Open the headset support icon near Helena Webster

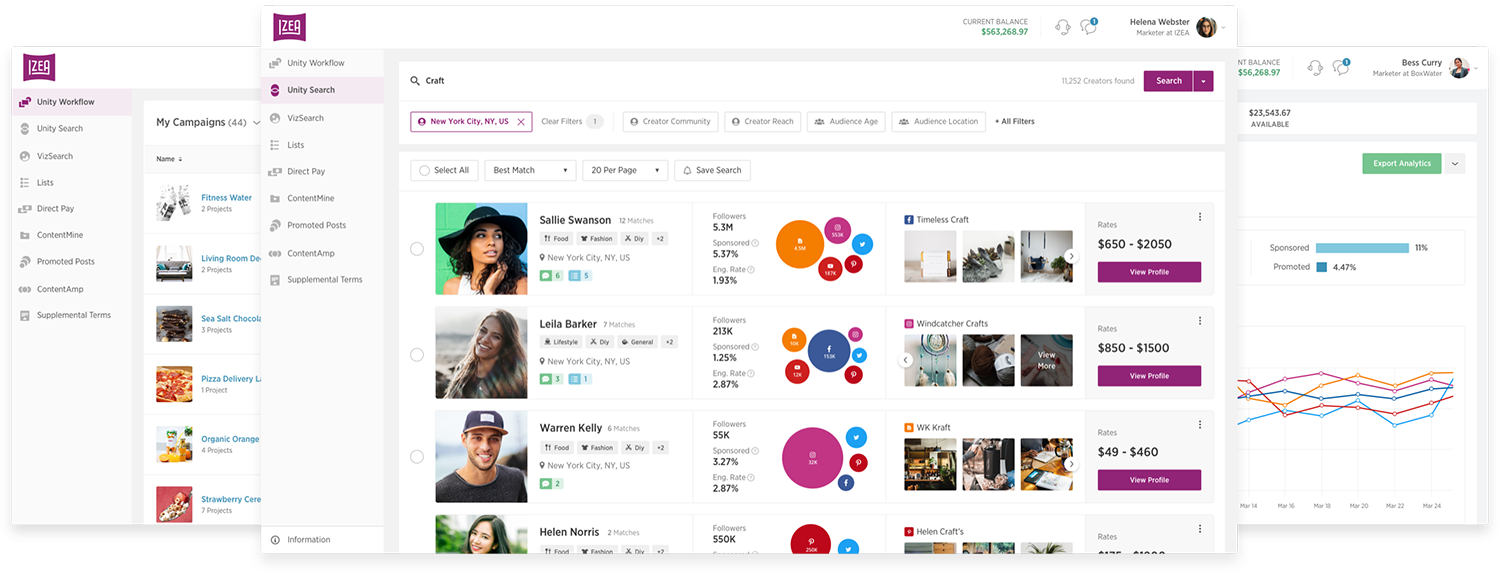1063,27
